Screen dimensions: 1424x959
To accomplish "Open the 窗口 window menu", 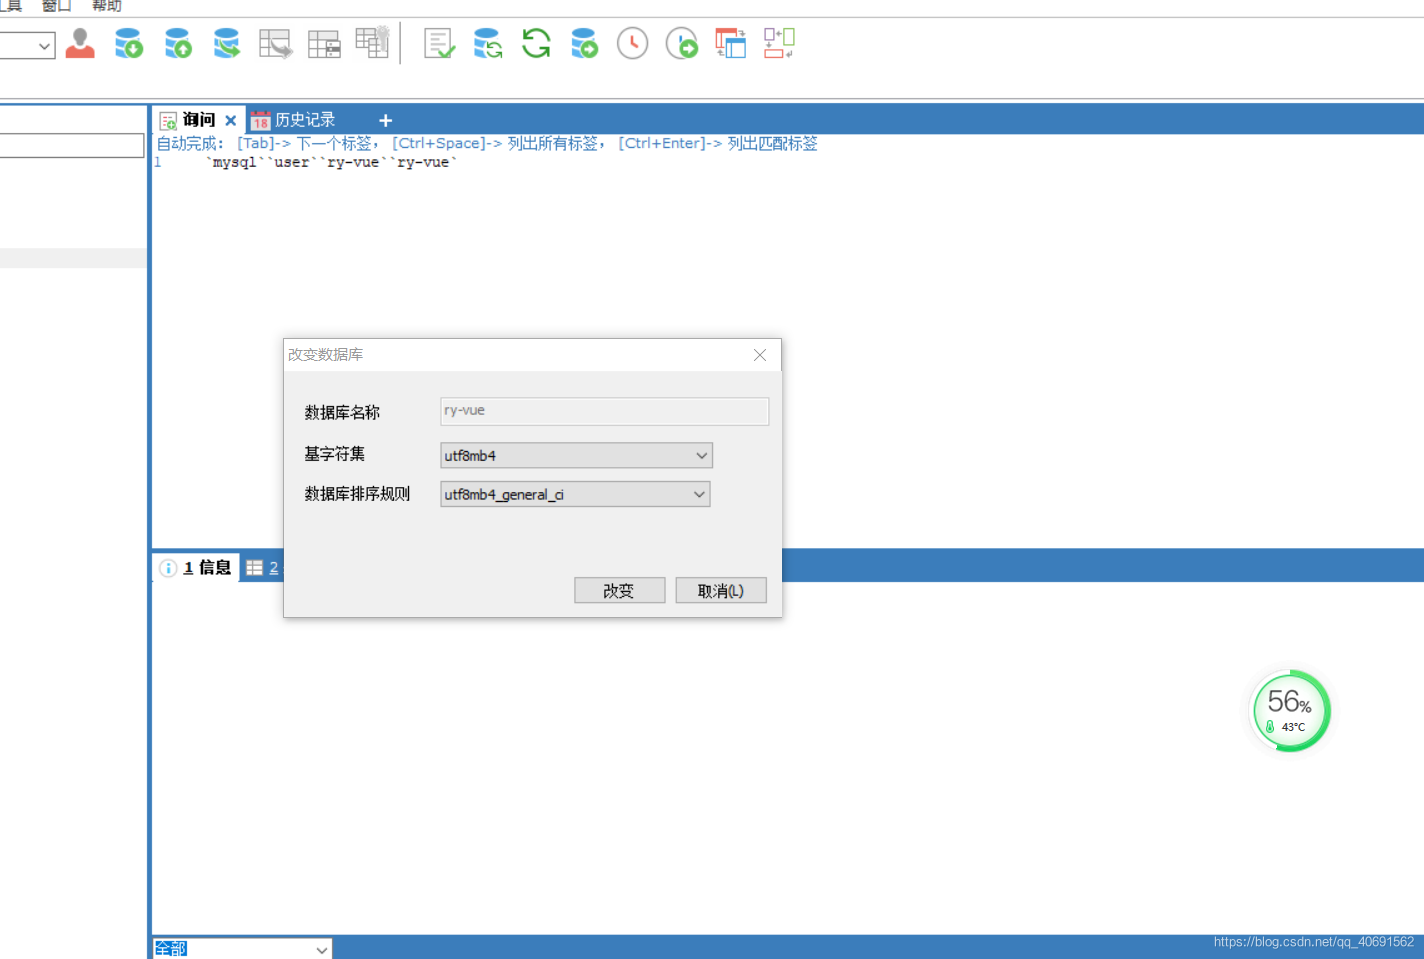I will (x=56, y=6).
